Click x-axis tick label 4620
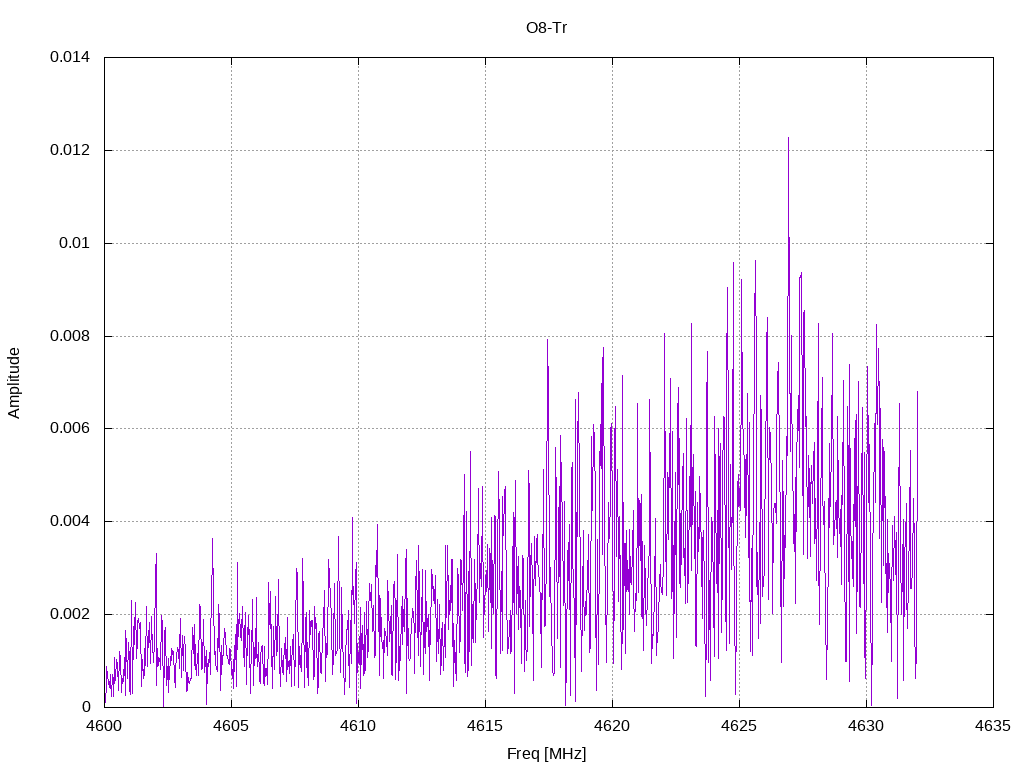Viewport: 1024px width, 768px height. 613,726
